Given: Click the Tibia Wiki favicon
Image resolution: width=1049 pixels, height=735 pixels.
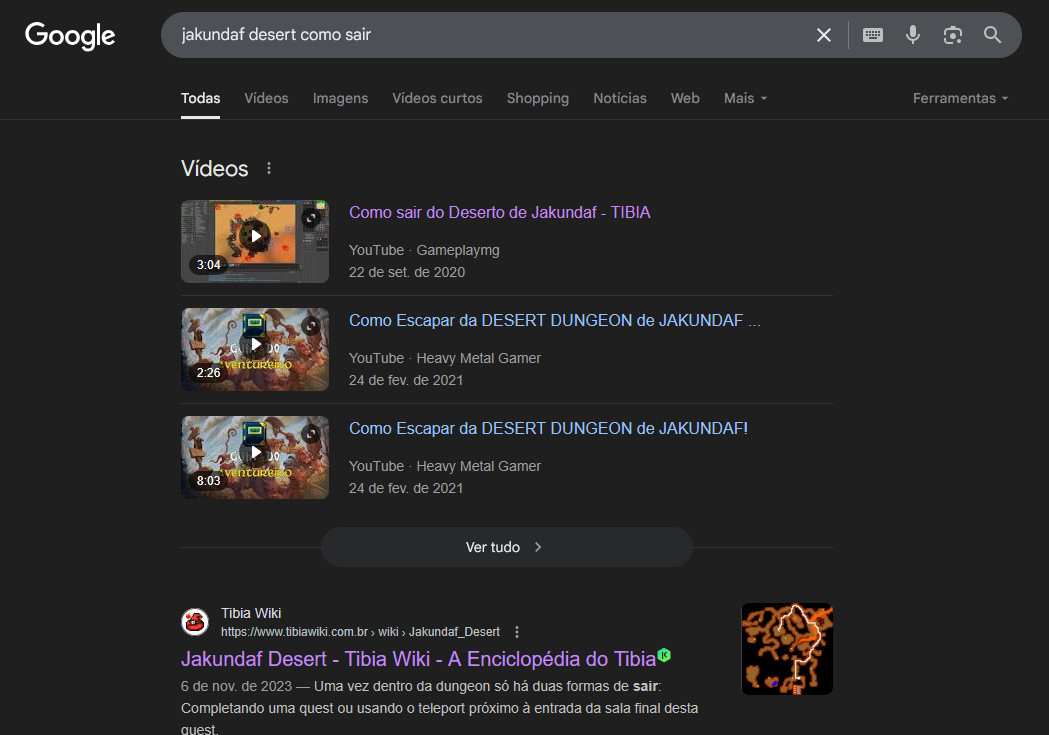Looking at the screenshot, I should (195, 622).
